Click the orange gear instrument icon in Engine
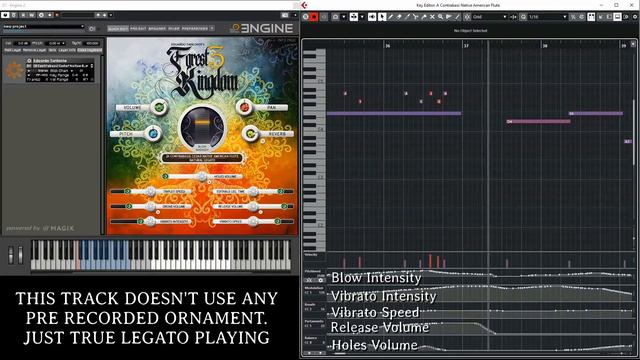The height and width of the screenshot is (360, 640). 14,70
